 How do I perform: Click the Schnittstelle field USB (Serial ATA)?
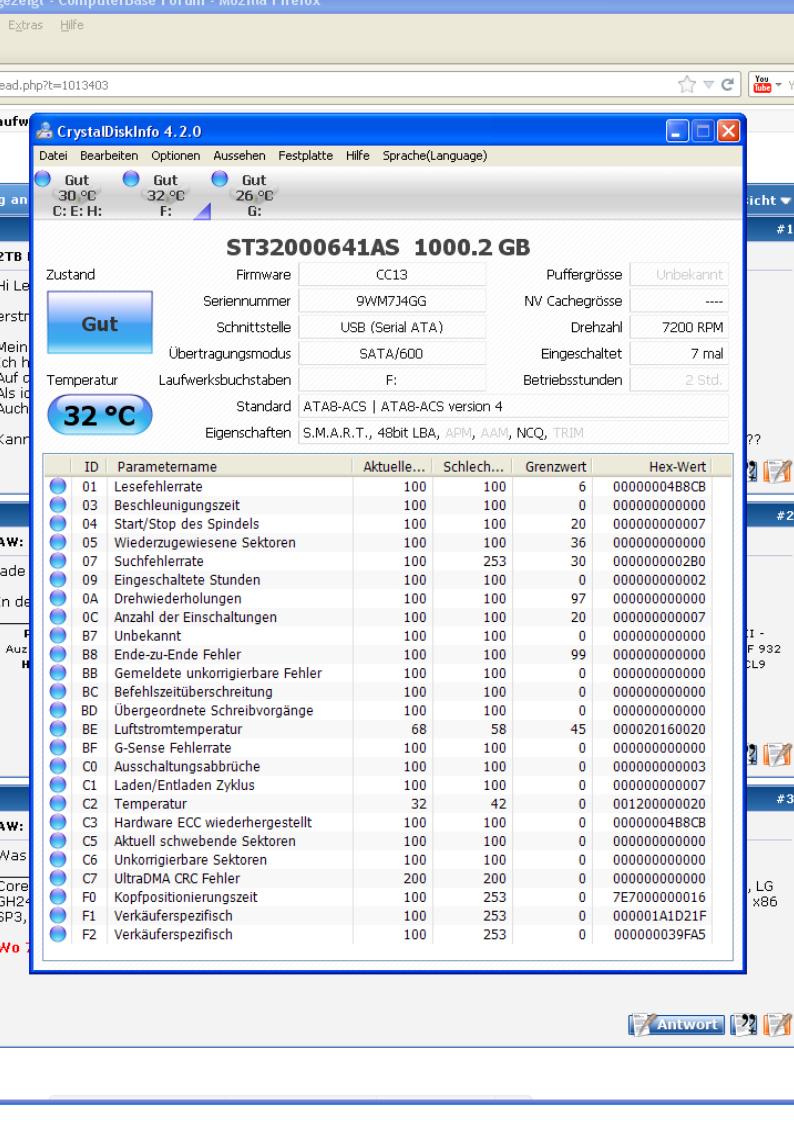tap(392, 327)
